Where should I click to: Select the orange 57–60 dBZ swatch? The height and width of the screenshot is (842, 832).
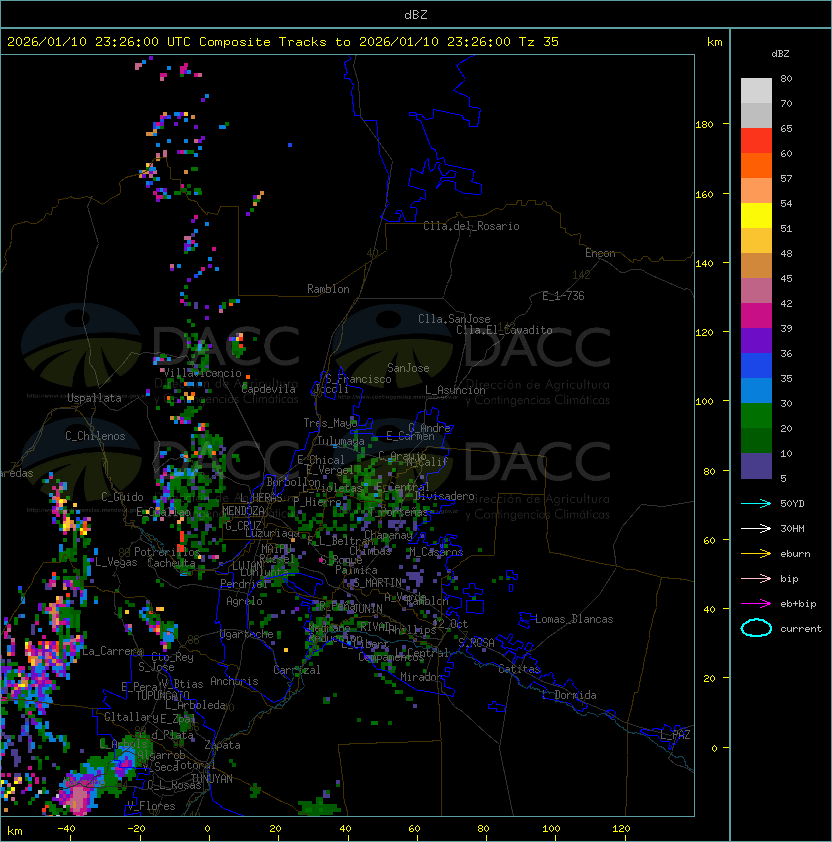pyautogui.click(x=756, y=165)
